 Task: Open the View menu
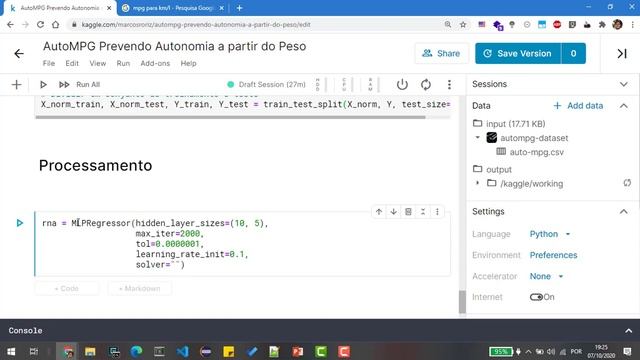click(x=98, y=63)
